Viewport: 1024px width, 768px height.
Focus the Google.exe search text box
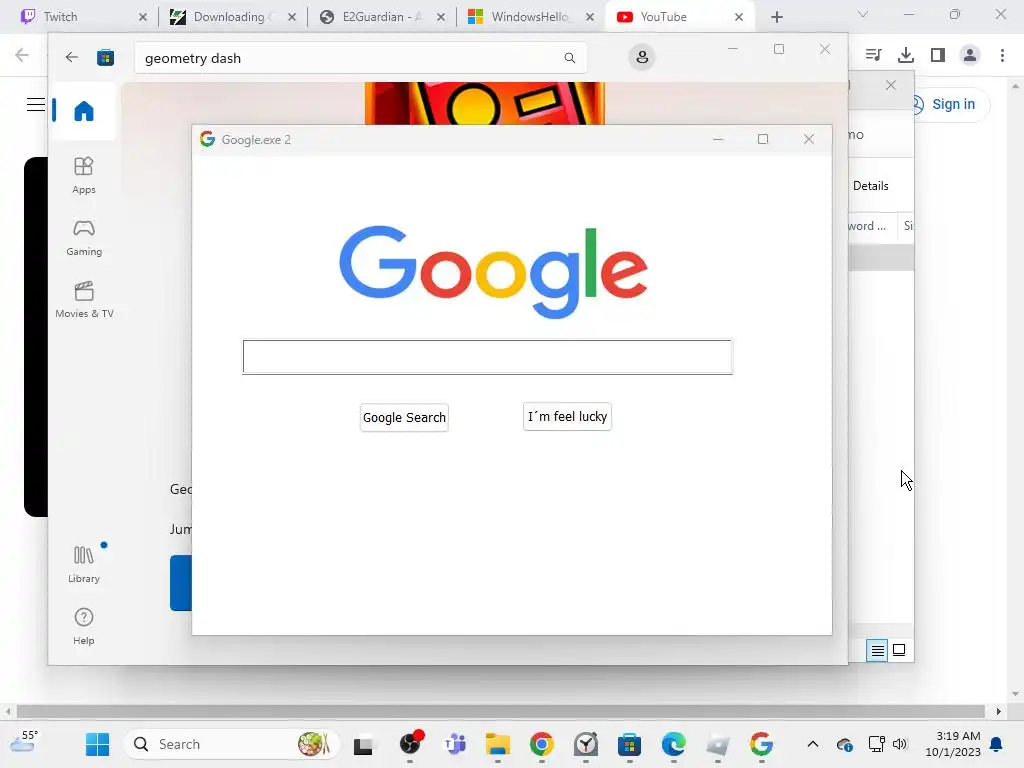487,357
